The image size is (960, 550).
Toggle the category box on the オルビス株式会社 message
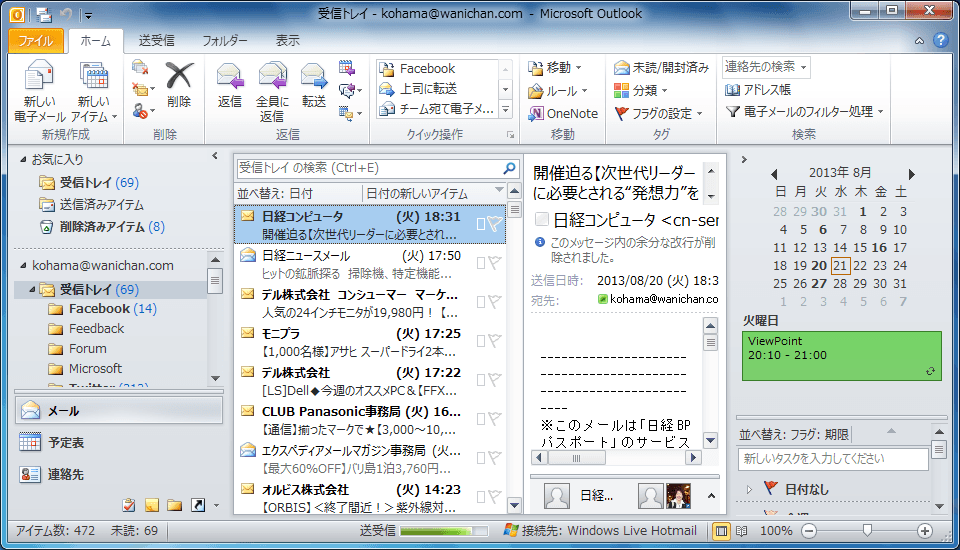pos(481,497)
